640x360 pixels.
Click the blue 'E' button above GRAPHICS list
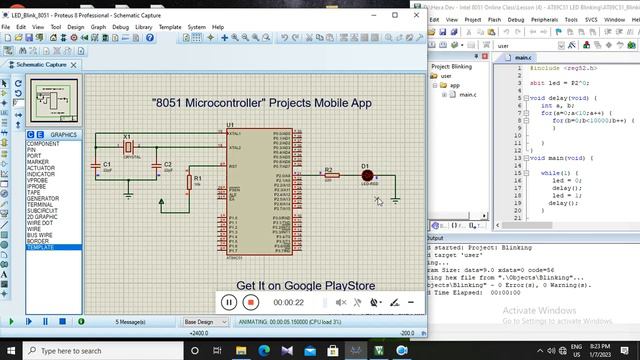pos(40,134)
